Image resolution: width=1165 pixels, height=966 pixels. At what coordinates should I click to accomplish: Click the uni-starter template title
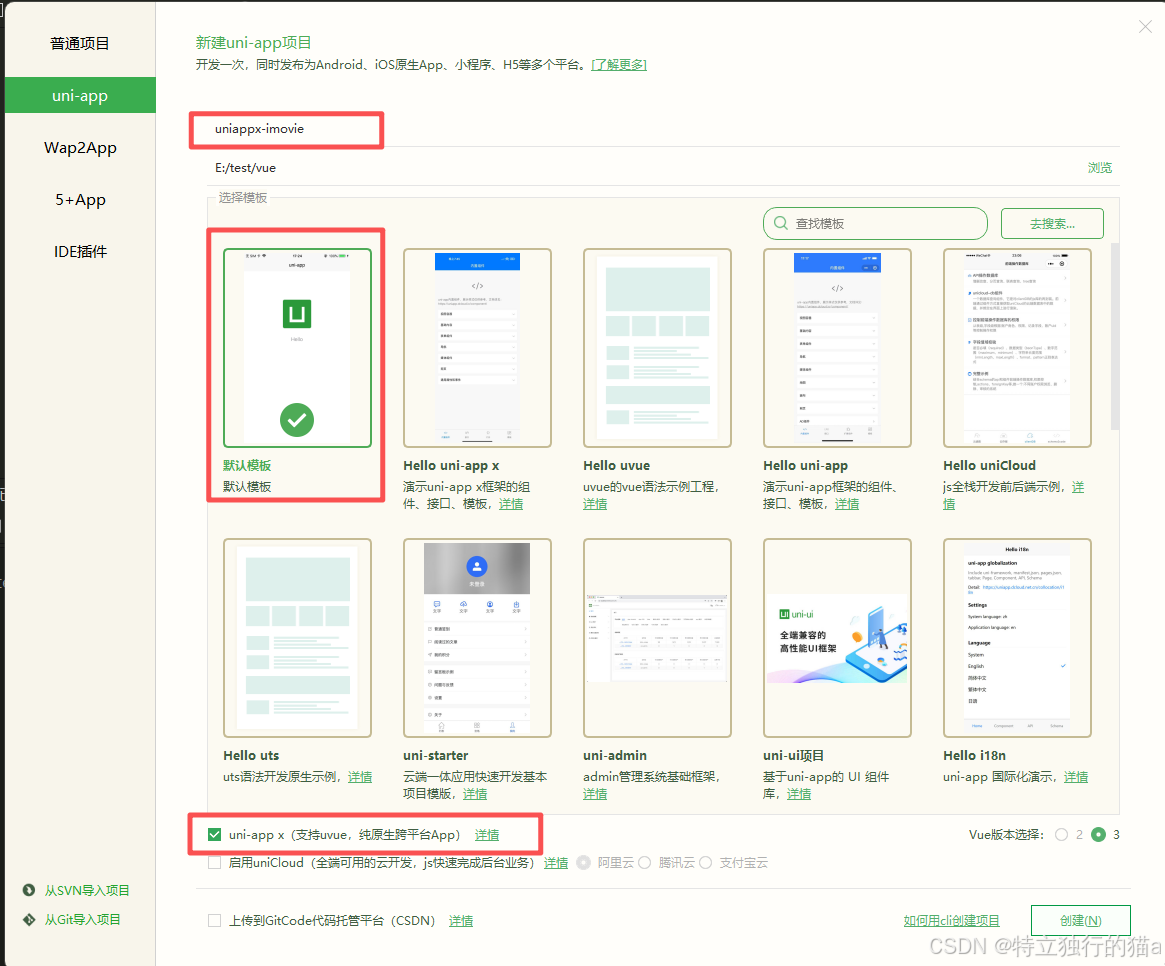(x=435, y=755)
